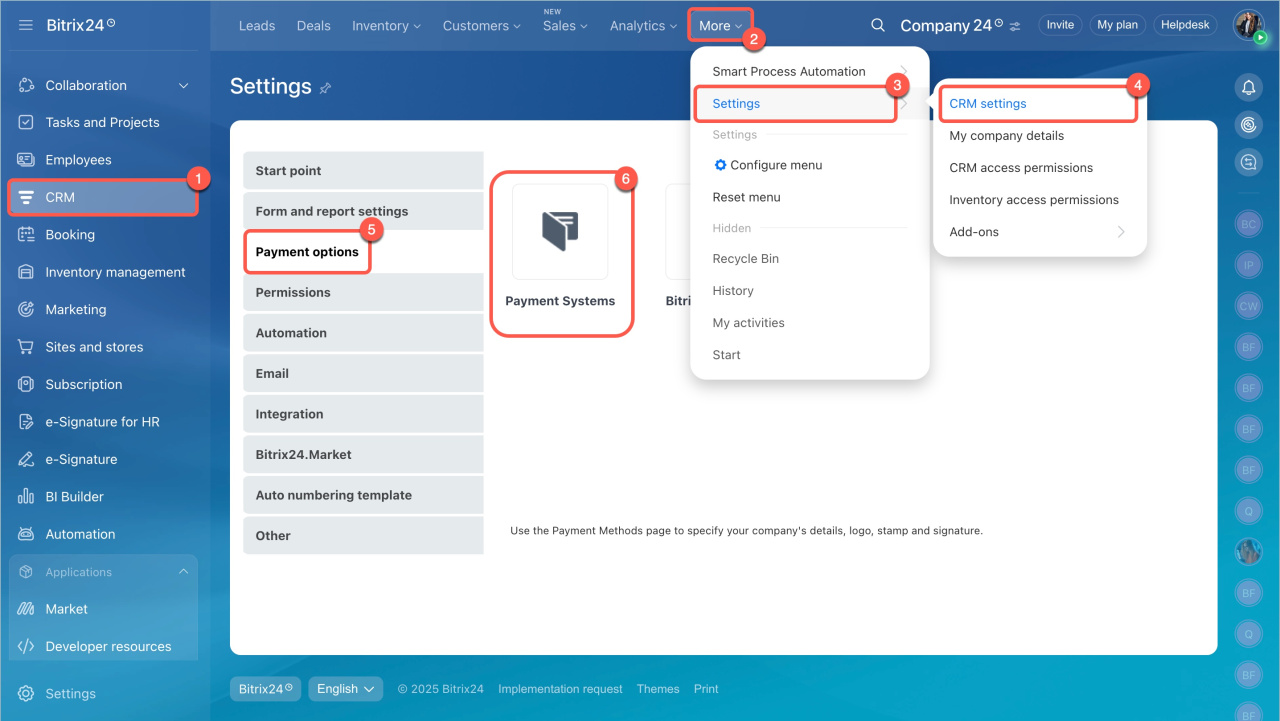Click the Implementation request footer link
This screenshot has height=721, width=1280.
(560, 689)
